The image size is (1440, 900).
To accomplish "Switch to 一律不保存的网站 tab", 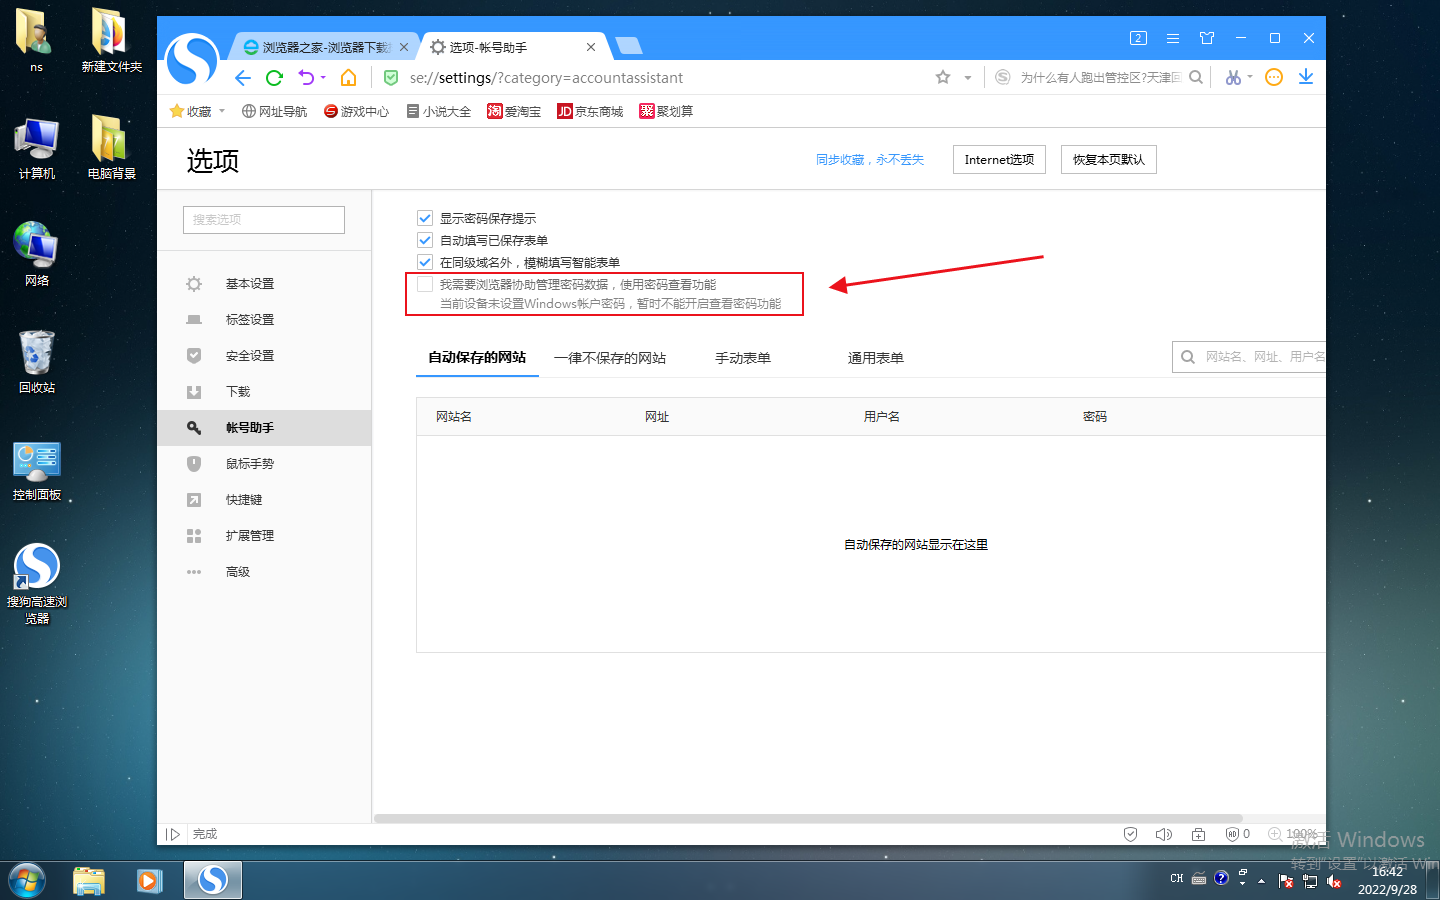I will [x=611, y=357].
